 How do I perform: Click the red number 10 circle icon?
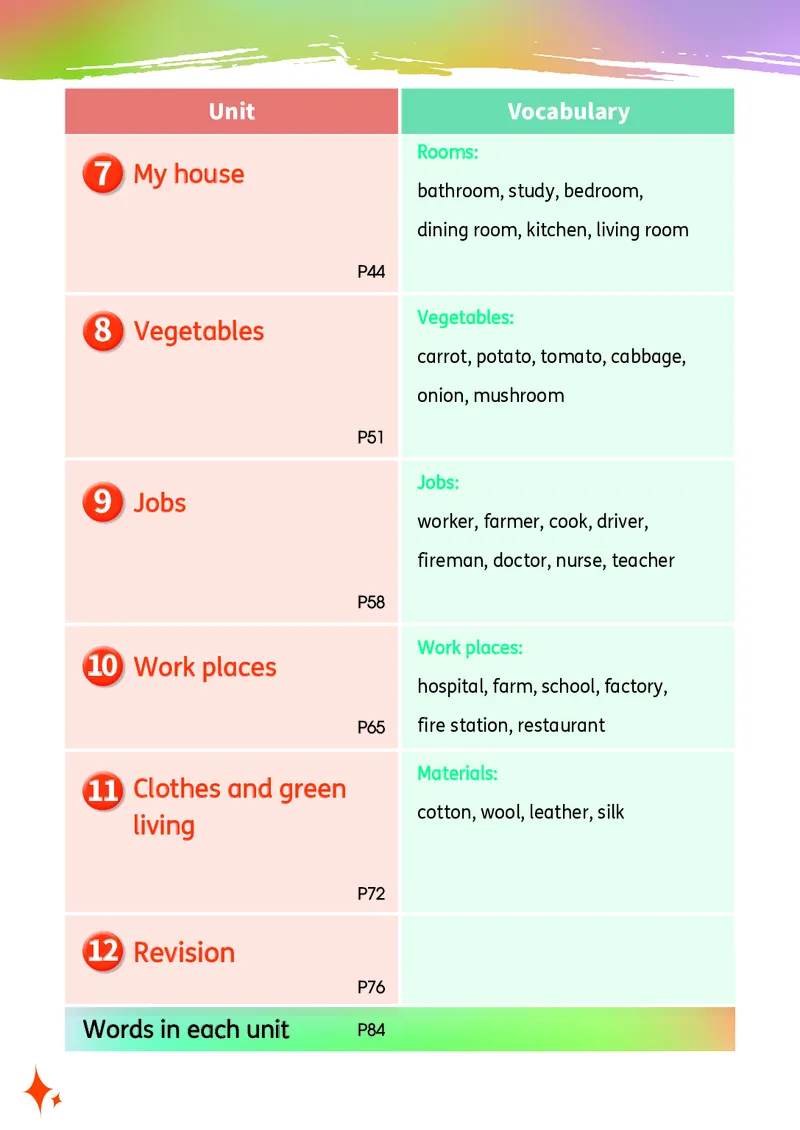pyautogui.click(x=103, y=667)
